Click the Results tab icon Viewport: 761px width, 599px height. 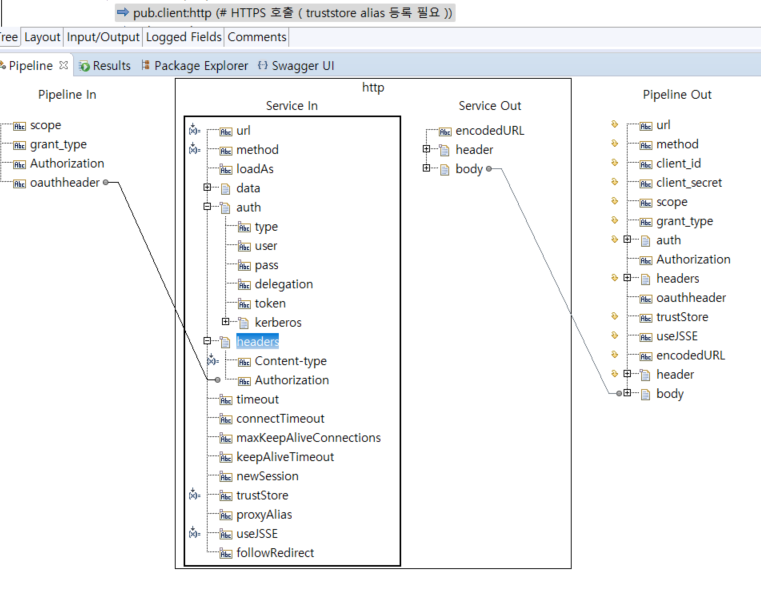(x=85, y=66)
